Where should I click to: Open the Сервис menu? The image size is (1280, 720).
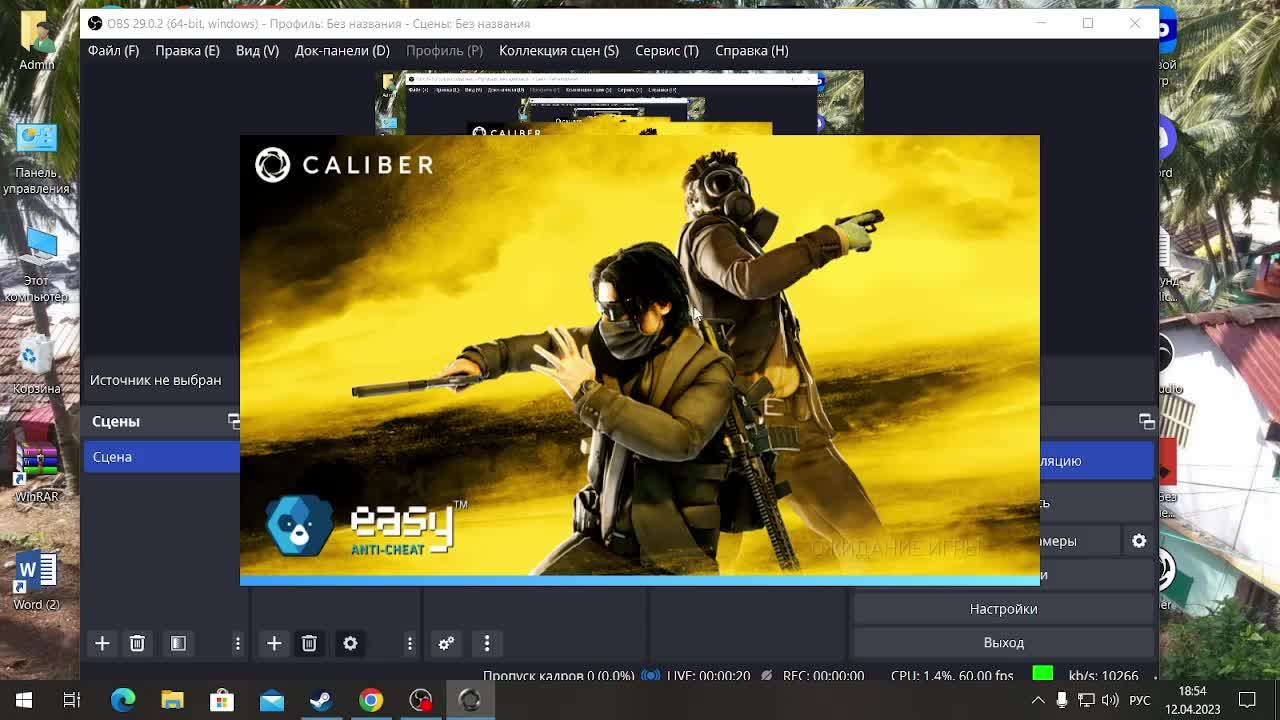[667, 50]
